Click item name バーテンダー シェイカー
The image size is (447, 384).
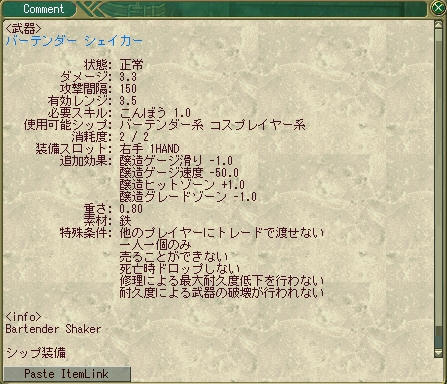coord(74,41)
